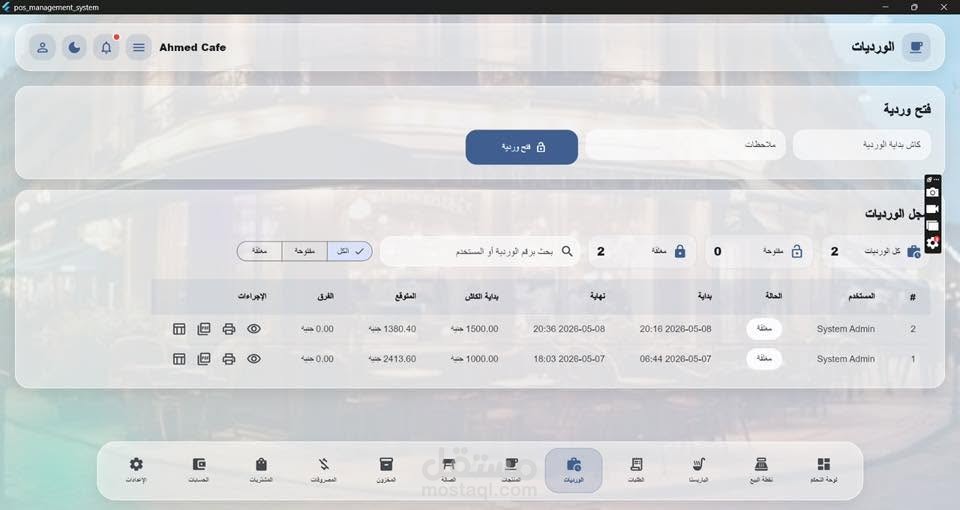Open the الحسابات accounts tab
This screenshot has width=960, height=510.
coord(199,470)
